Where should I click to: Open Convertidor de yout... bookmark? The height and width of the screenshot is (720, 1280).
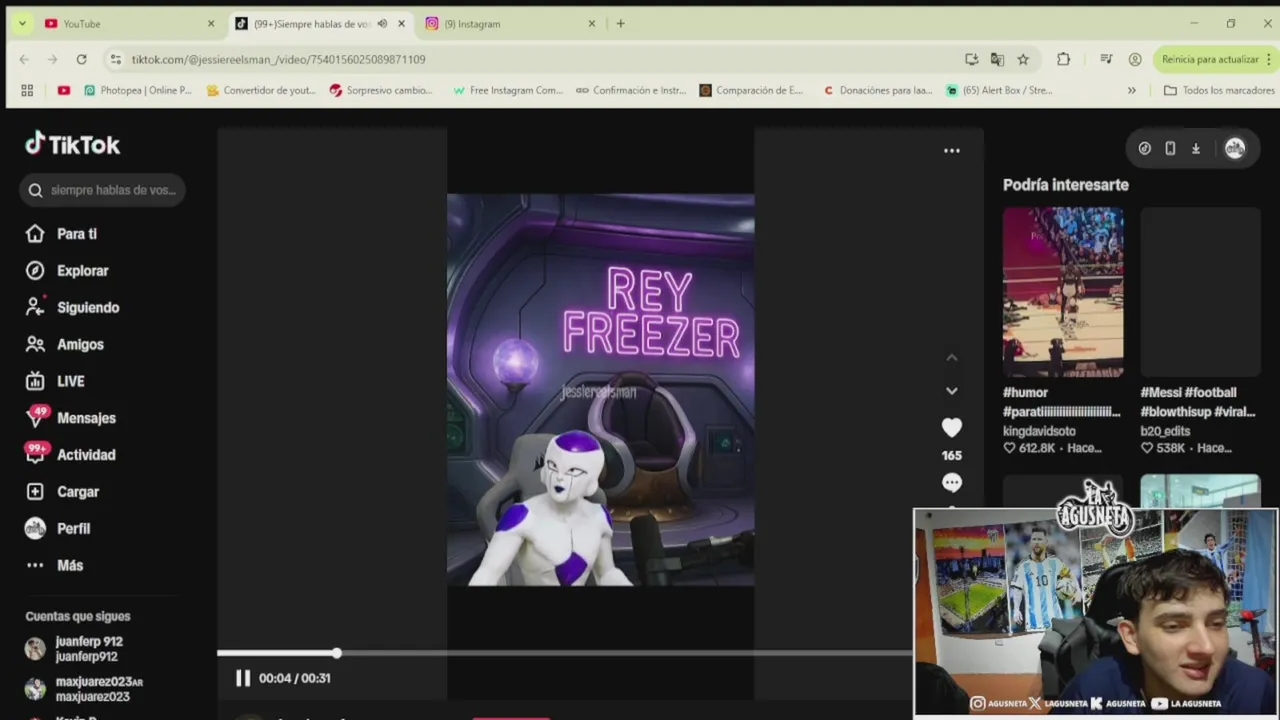[261, 90]
